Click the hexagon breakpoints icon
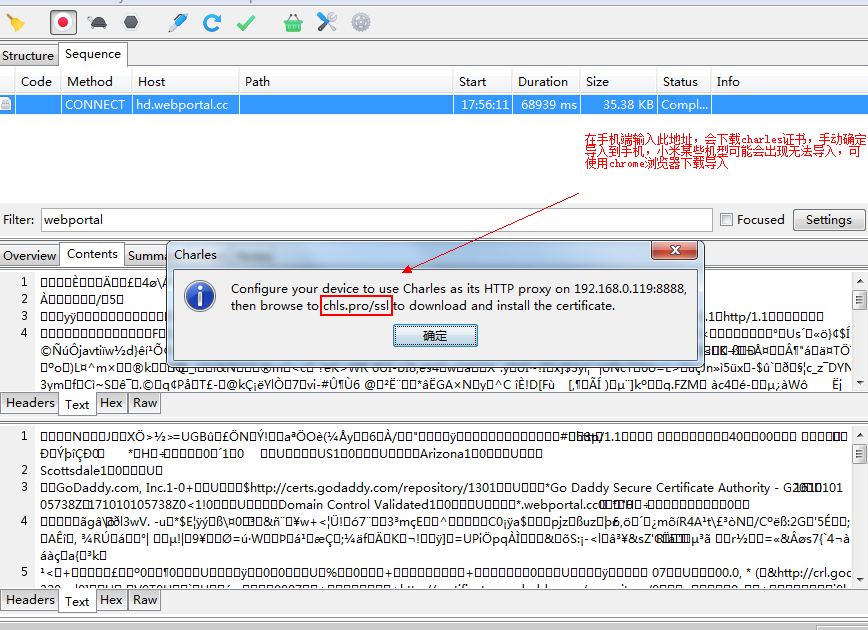 pos(131,23)
